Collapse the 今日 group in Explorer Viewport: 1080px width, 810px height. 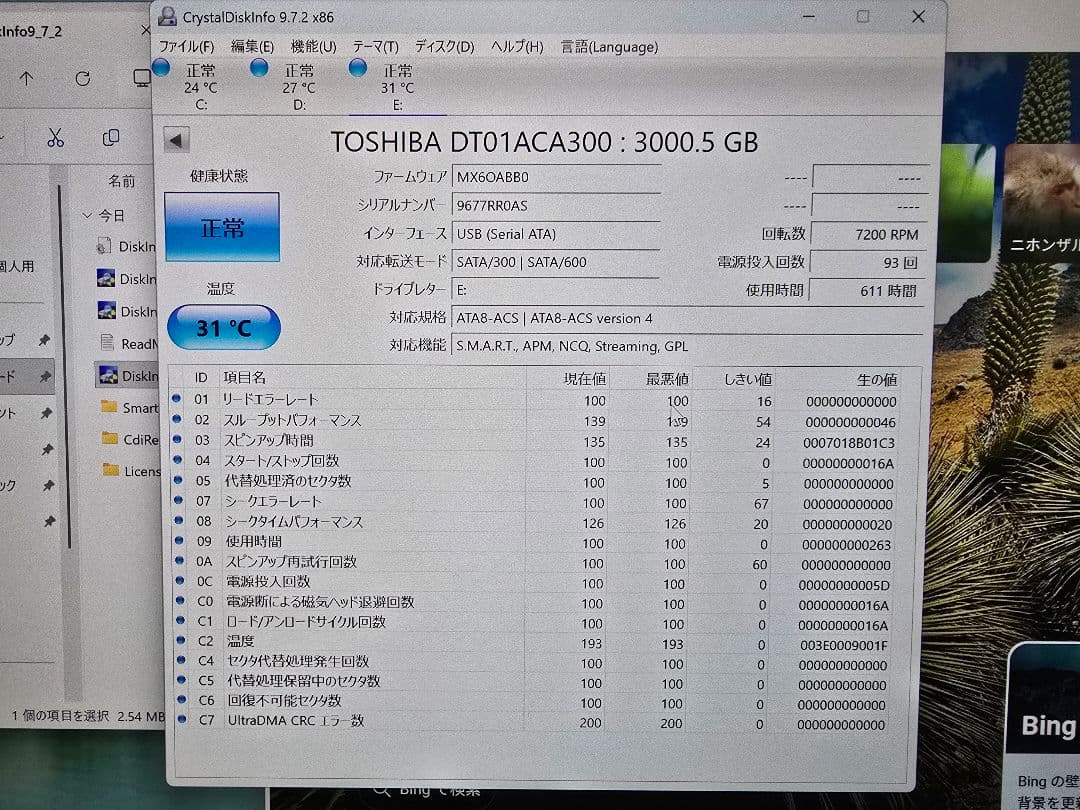88,215
